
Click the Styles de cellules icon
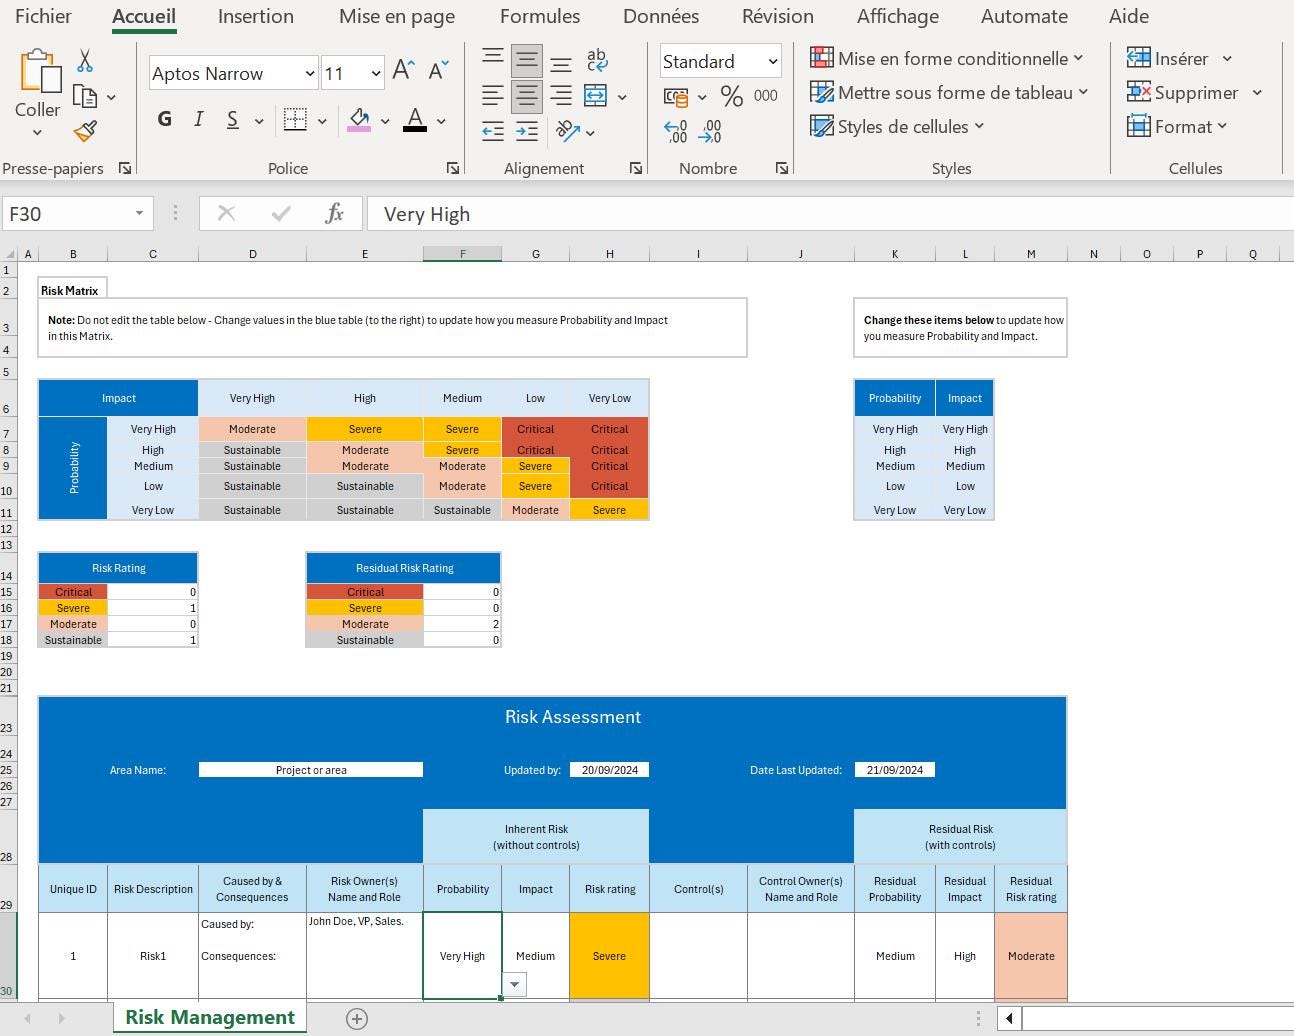(x=821, y=126)
